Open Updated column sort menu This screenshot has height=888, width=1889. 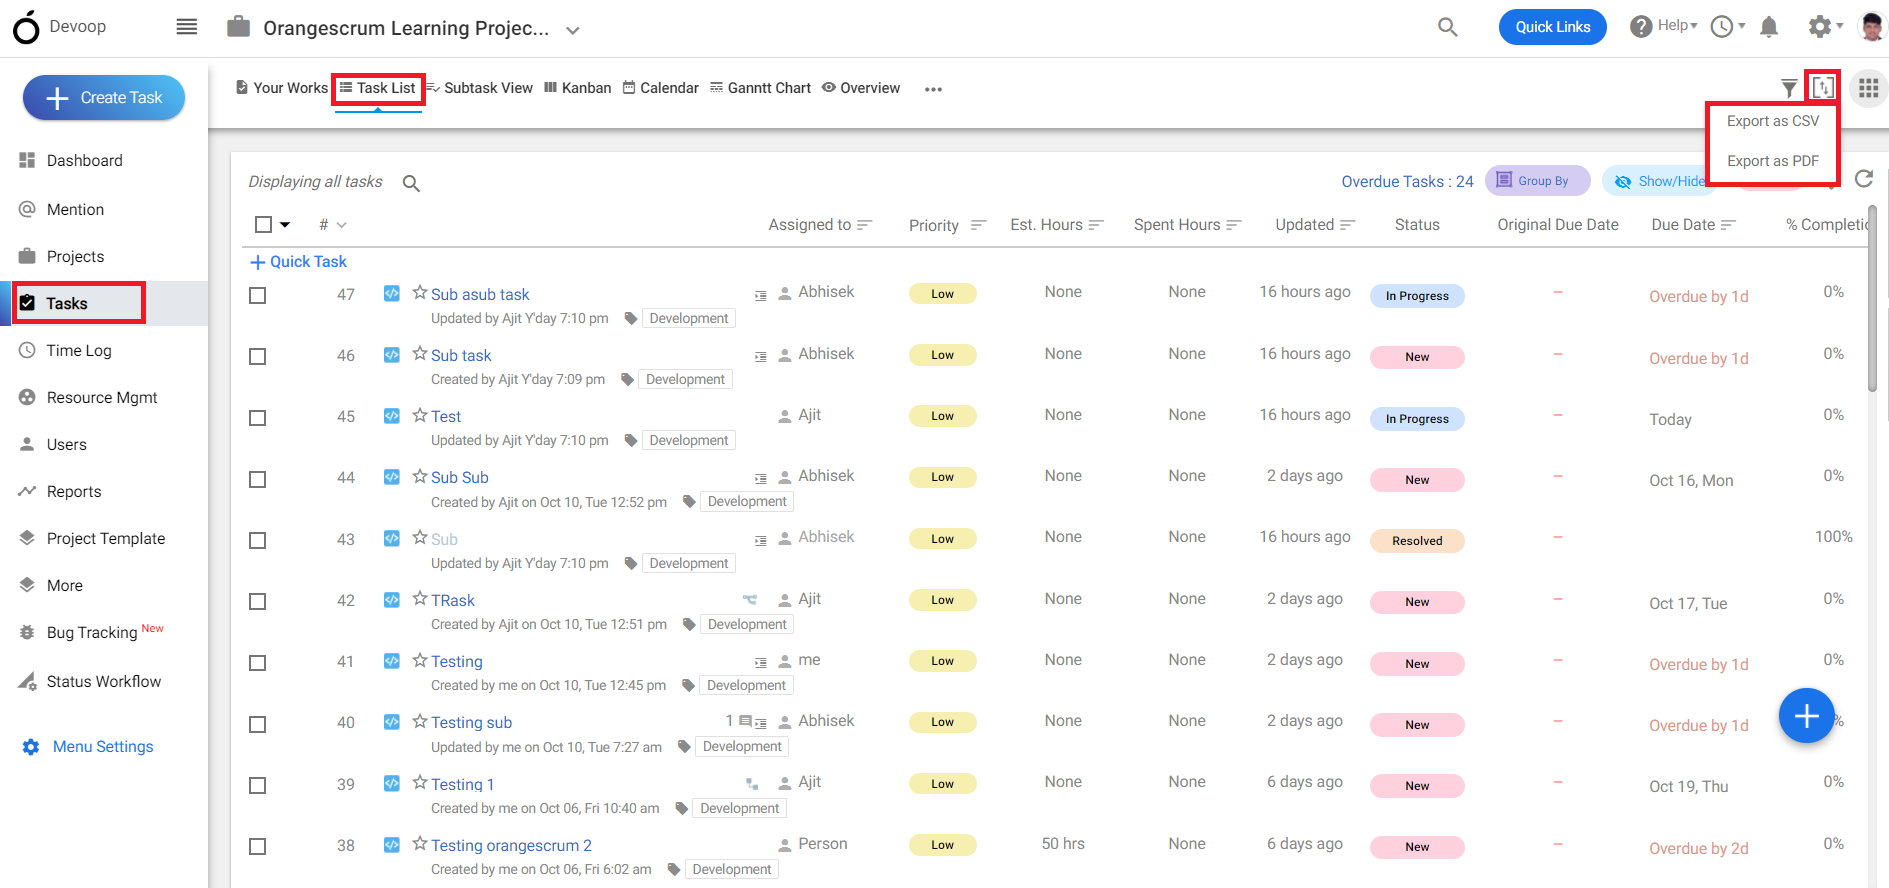pyautogui.click(x=1347, y=225)
